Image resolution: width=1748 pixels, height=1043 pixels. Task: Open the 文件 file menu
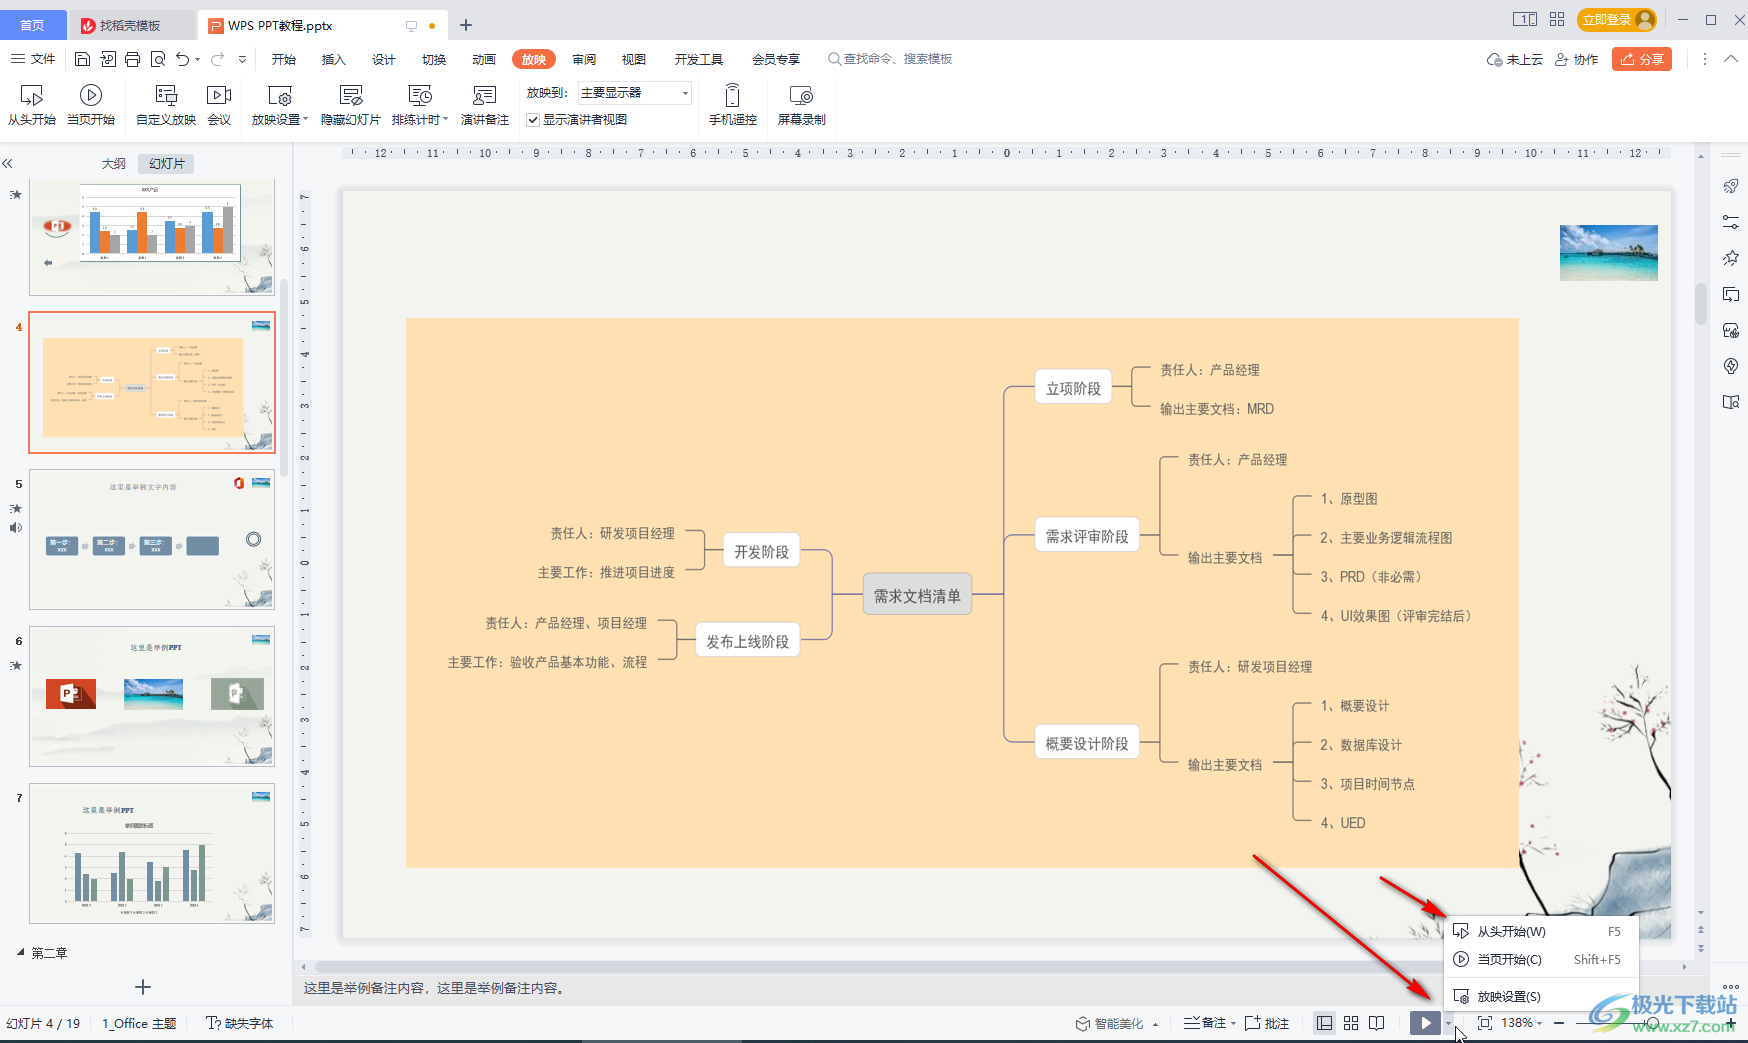coord(33,59)
